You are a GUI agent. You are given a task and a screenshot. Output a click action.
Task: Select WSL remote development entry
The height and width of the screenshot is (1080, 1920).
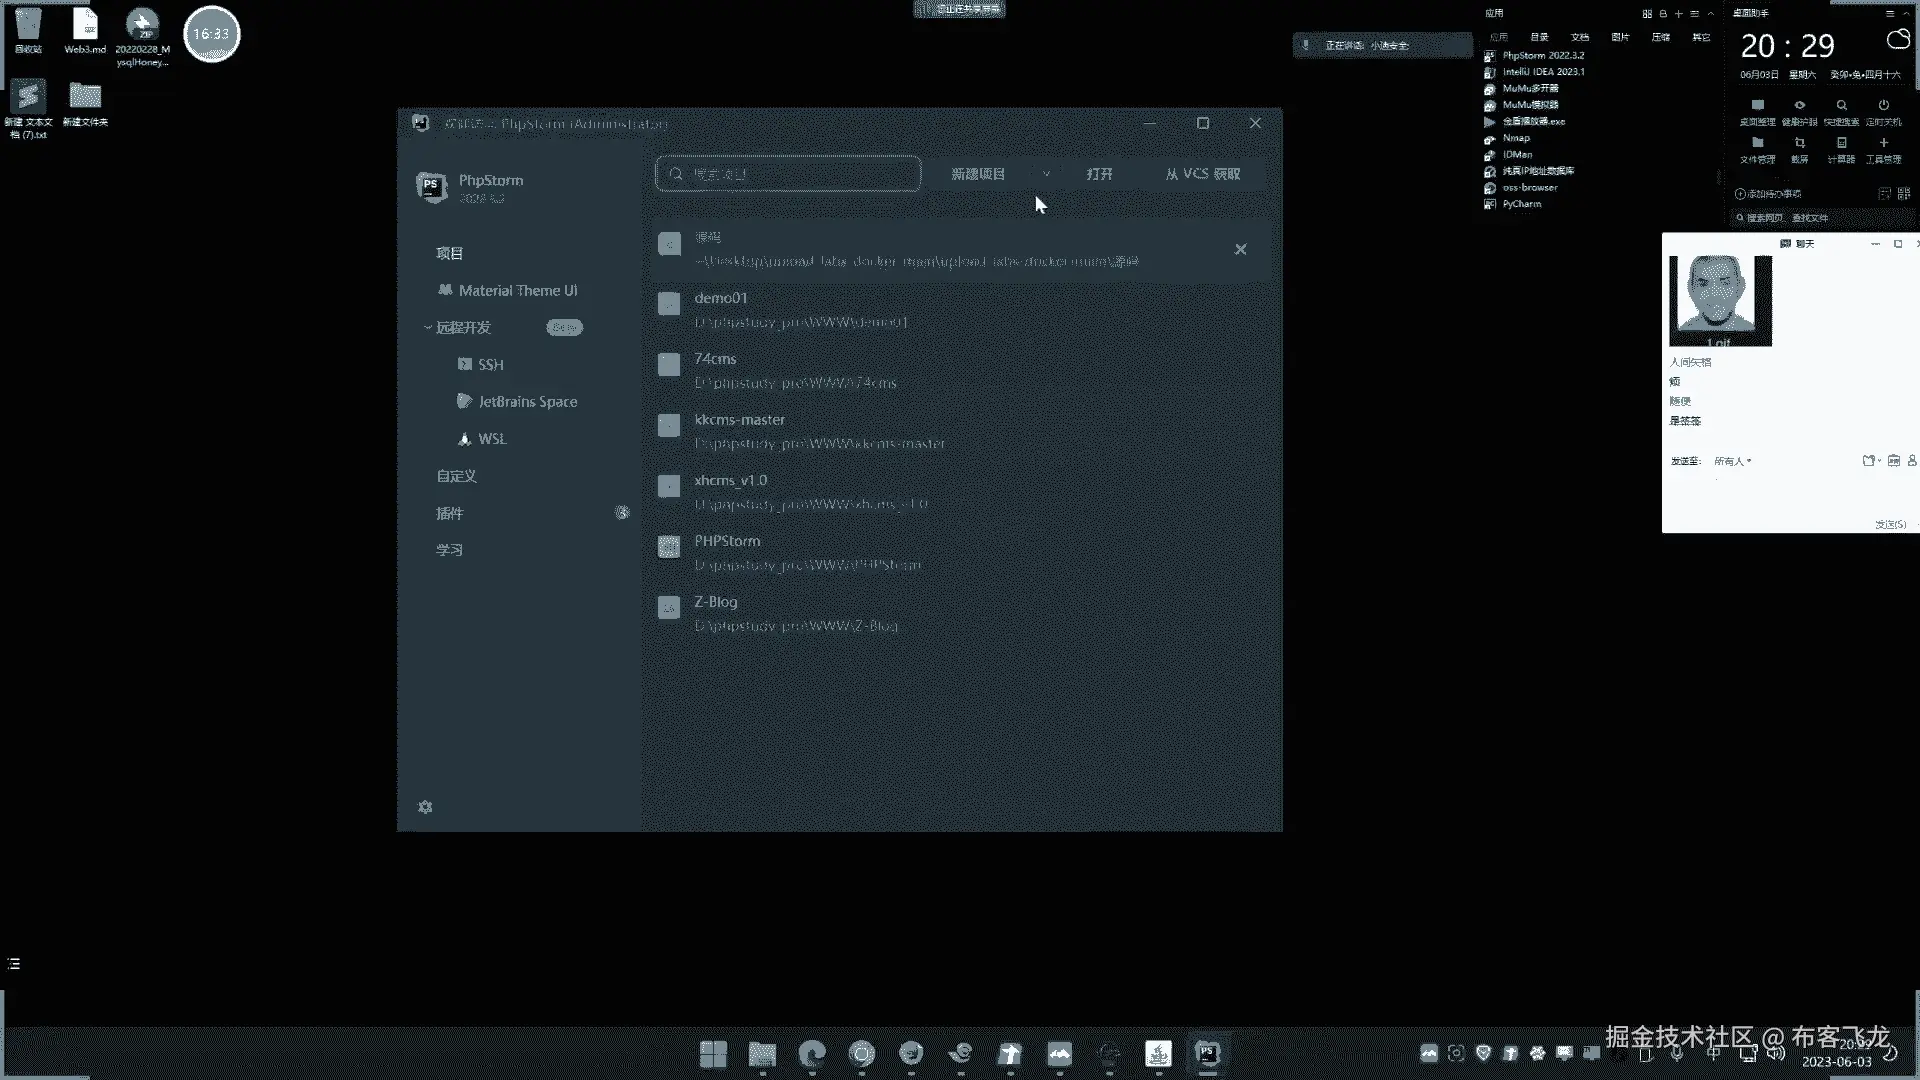(491, 439)
